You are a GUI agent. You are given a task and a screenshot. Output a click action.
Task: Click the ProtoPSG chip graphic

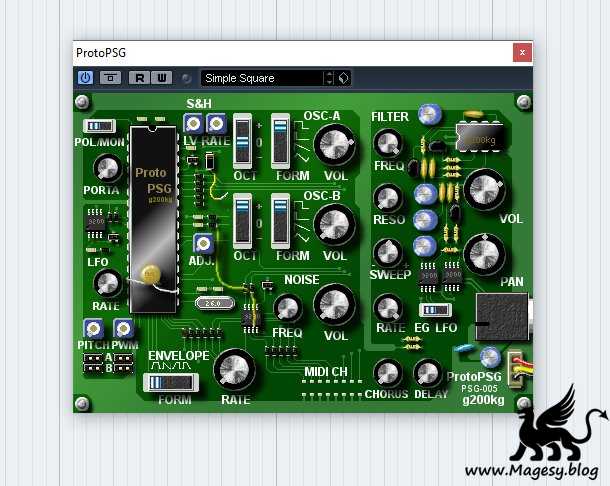[x=153, y=219]
